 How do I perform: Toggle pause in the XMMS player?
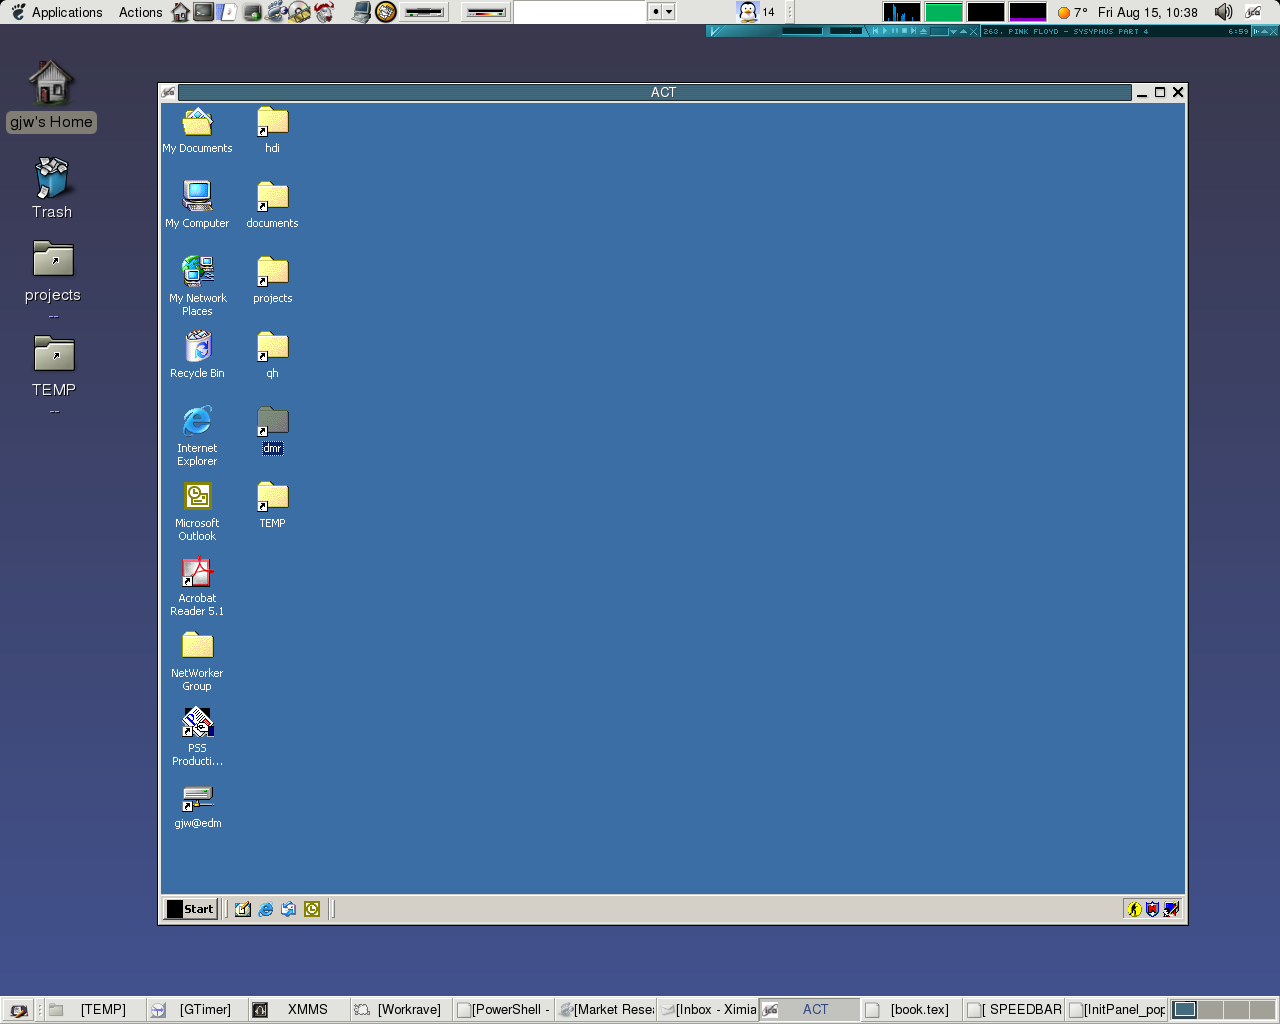tap(895, 31)
